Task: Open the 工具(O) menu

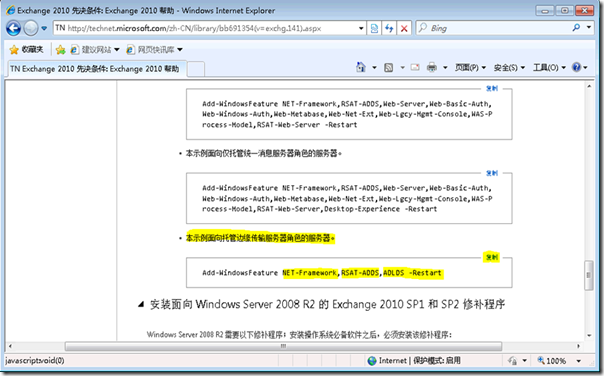Action: 549,68
